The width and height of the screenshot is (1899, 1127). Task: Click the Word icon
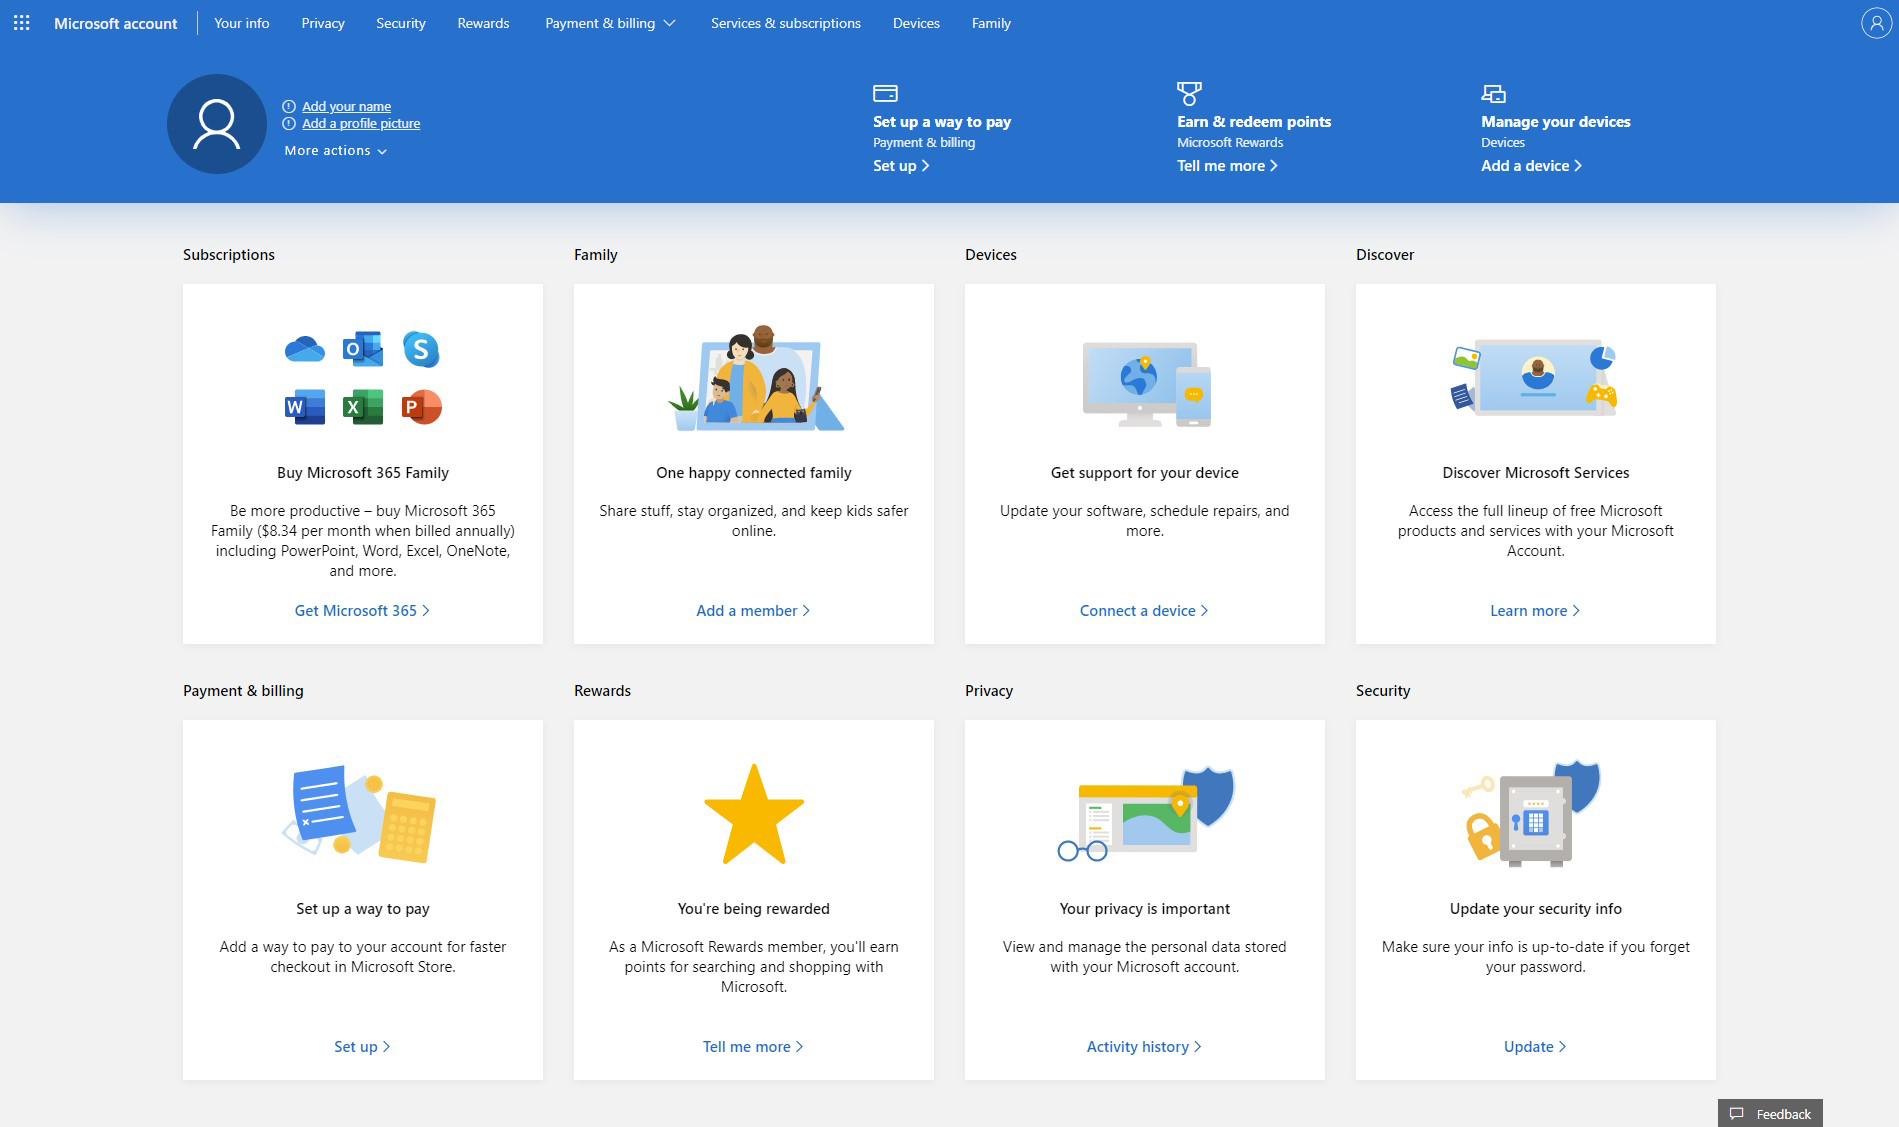click(304, 407)
